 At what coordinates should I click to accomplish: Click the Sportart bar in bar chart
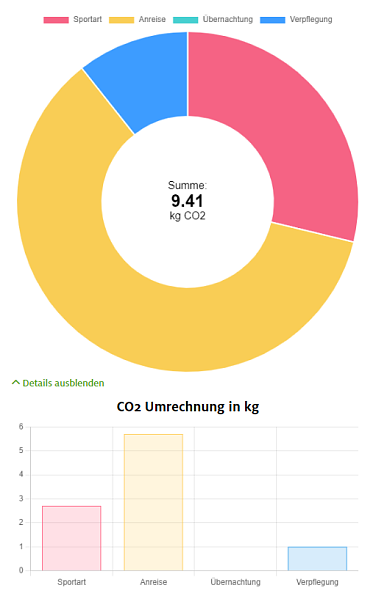[71, 538]
